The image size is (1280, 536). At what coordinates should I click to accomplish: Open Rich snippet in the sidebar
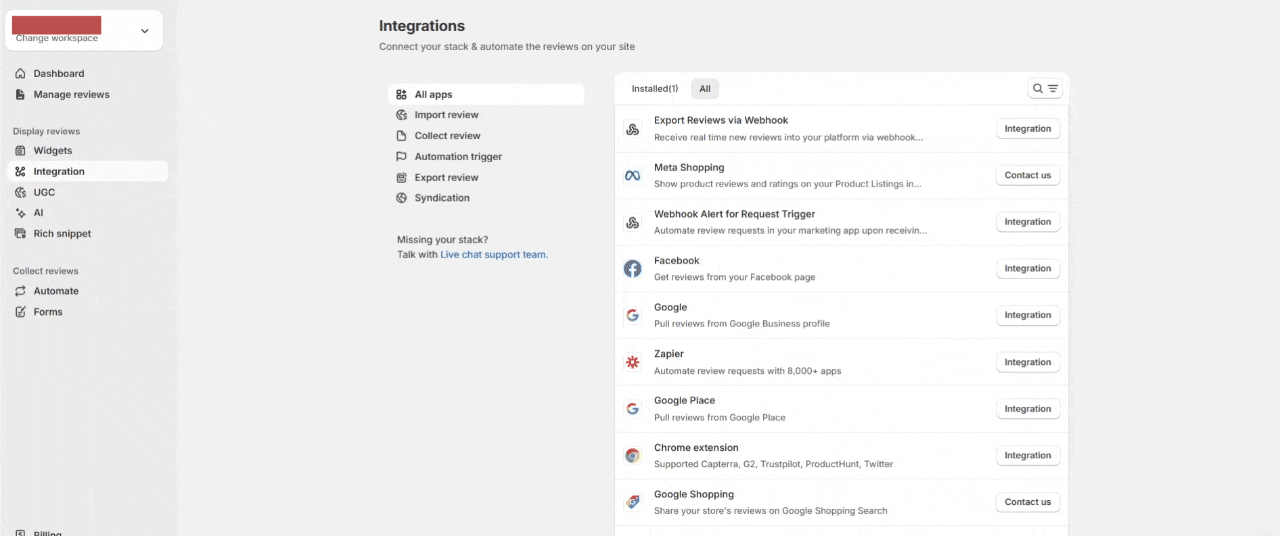[x=62, y=234]
